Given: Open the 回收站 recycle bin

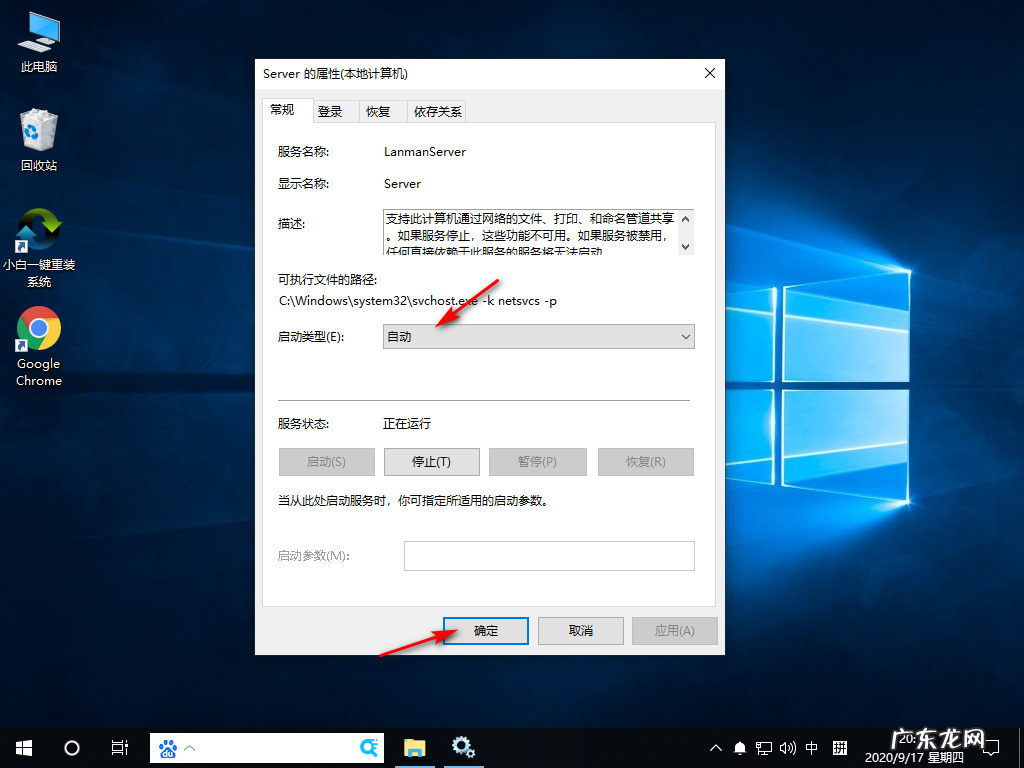Looking at the screenshot, I should (38, 130).
